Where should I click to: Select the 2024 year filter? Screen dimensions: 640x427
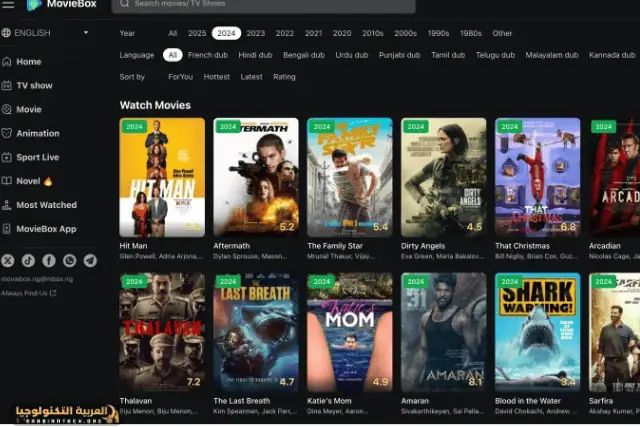(x=226, y=33)
